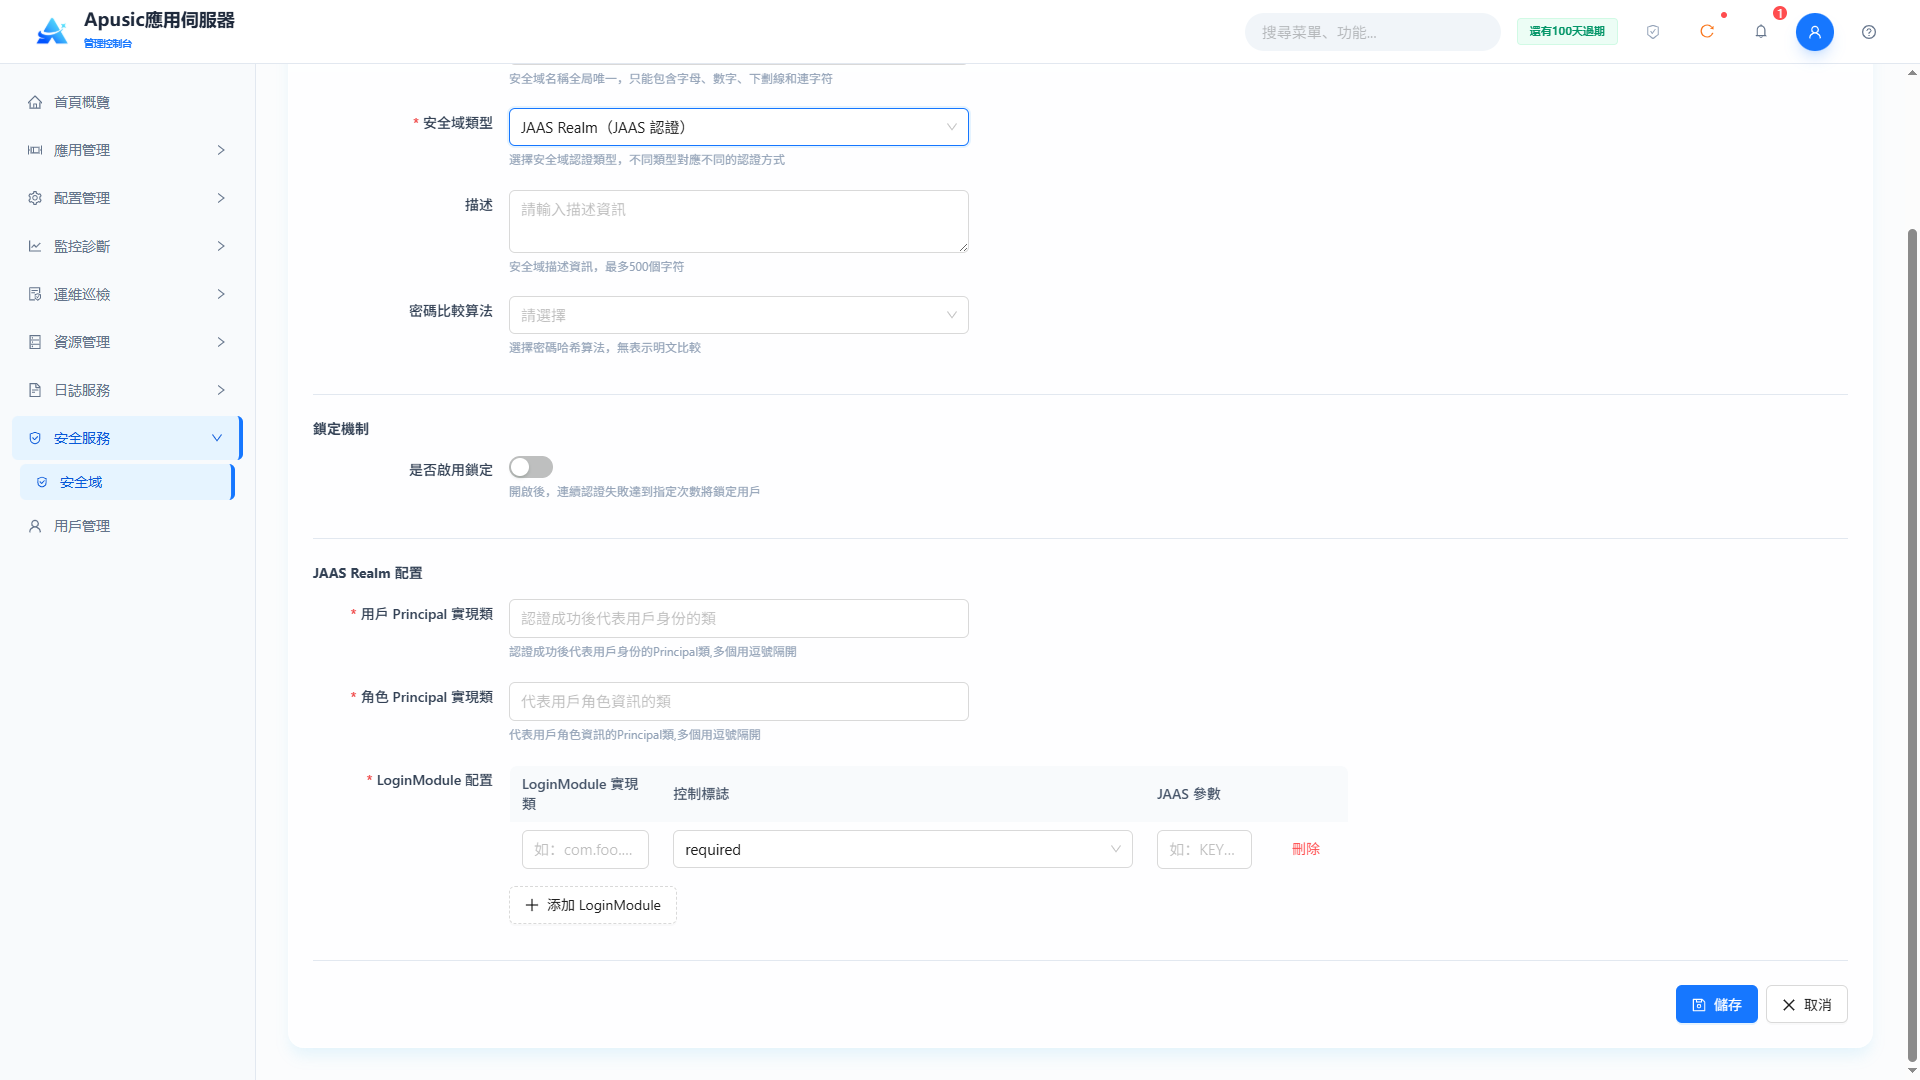Click the 添加 LoginModule button
The image size is (1920, 1080).
point(593,905)
